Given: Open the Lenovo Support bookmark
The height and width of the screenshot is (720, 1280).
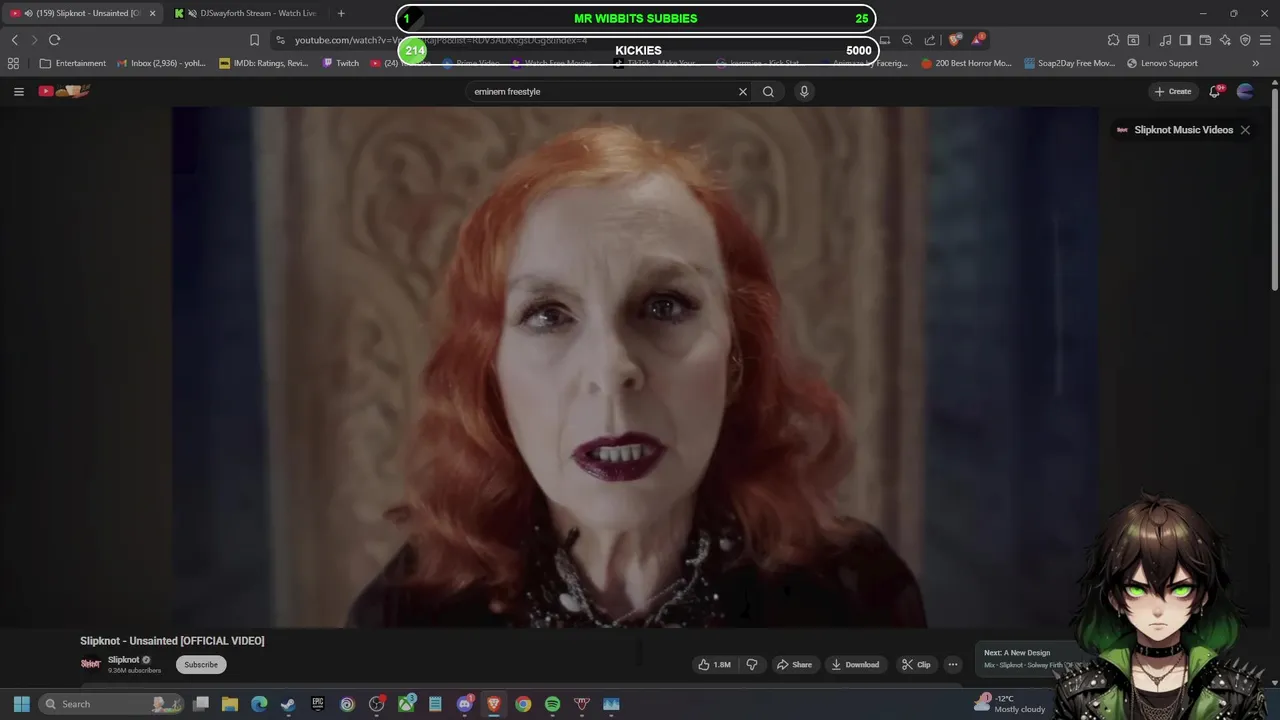Looking at the screenshot, I should (x=1162, y=63).
